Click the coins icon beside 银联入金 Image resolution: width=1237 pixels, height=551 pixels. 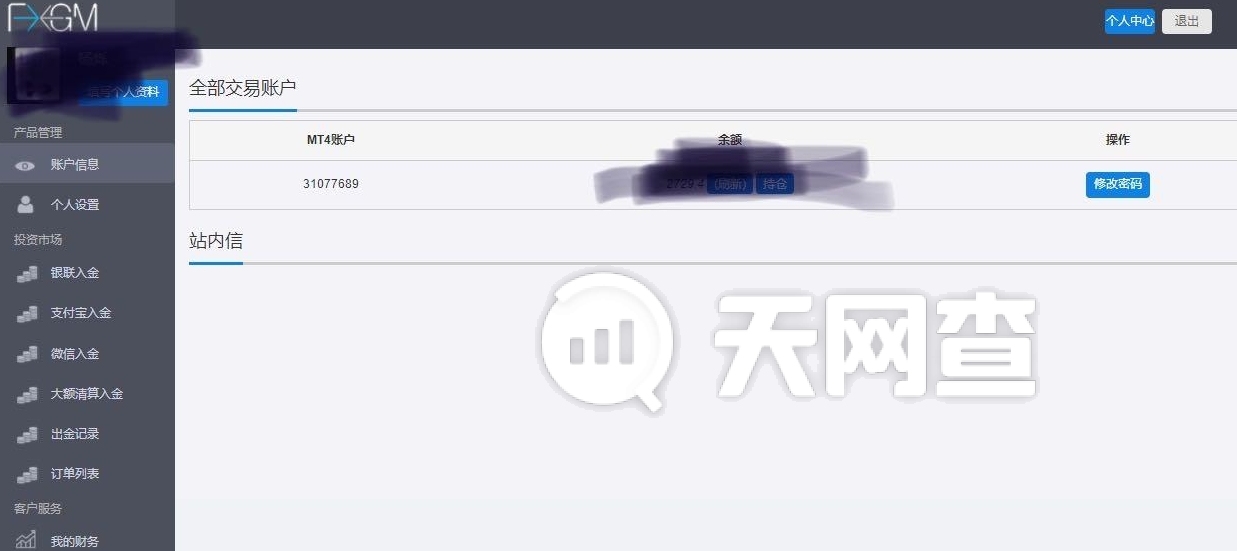point(27,273)
